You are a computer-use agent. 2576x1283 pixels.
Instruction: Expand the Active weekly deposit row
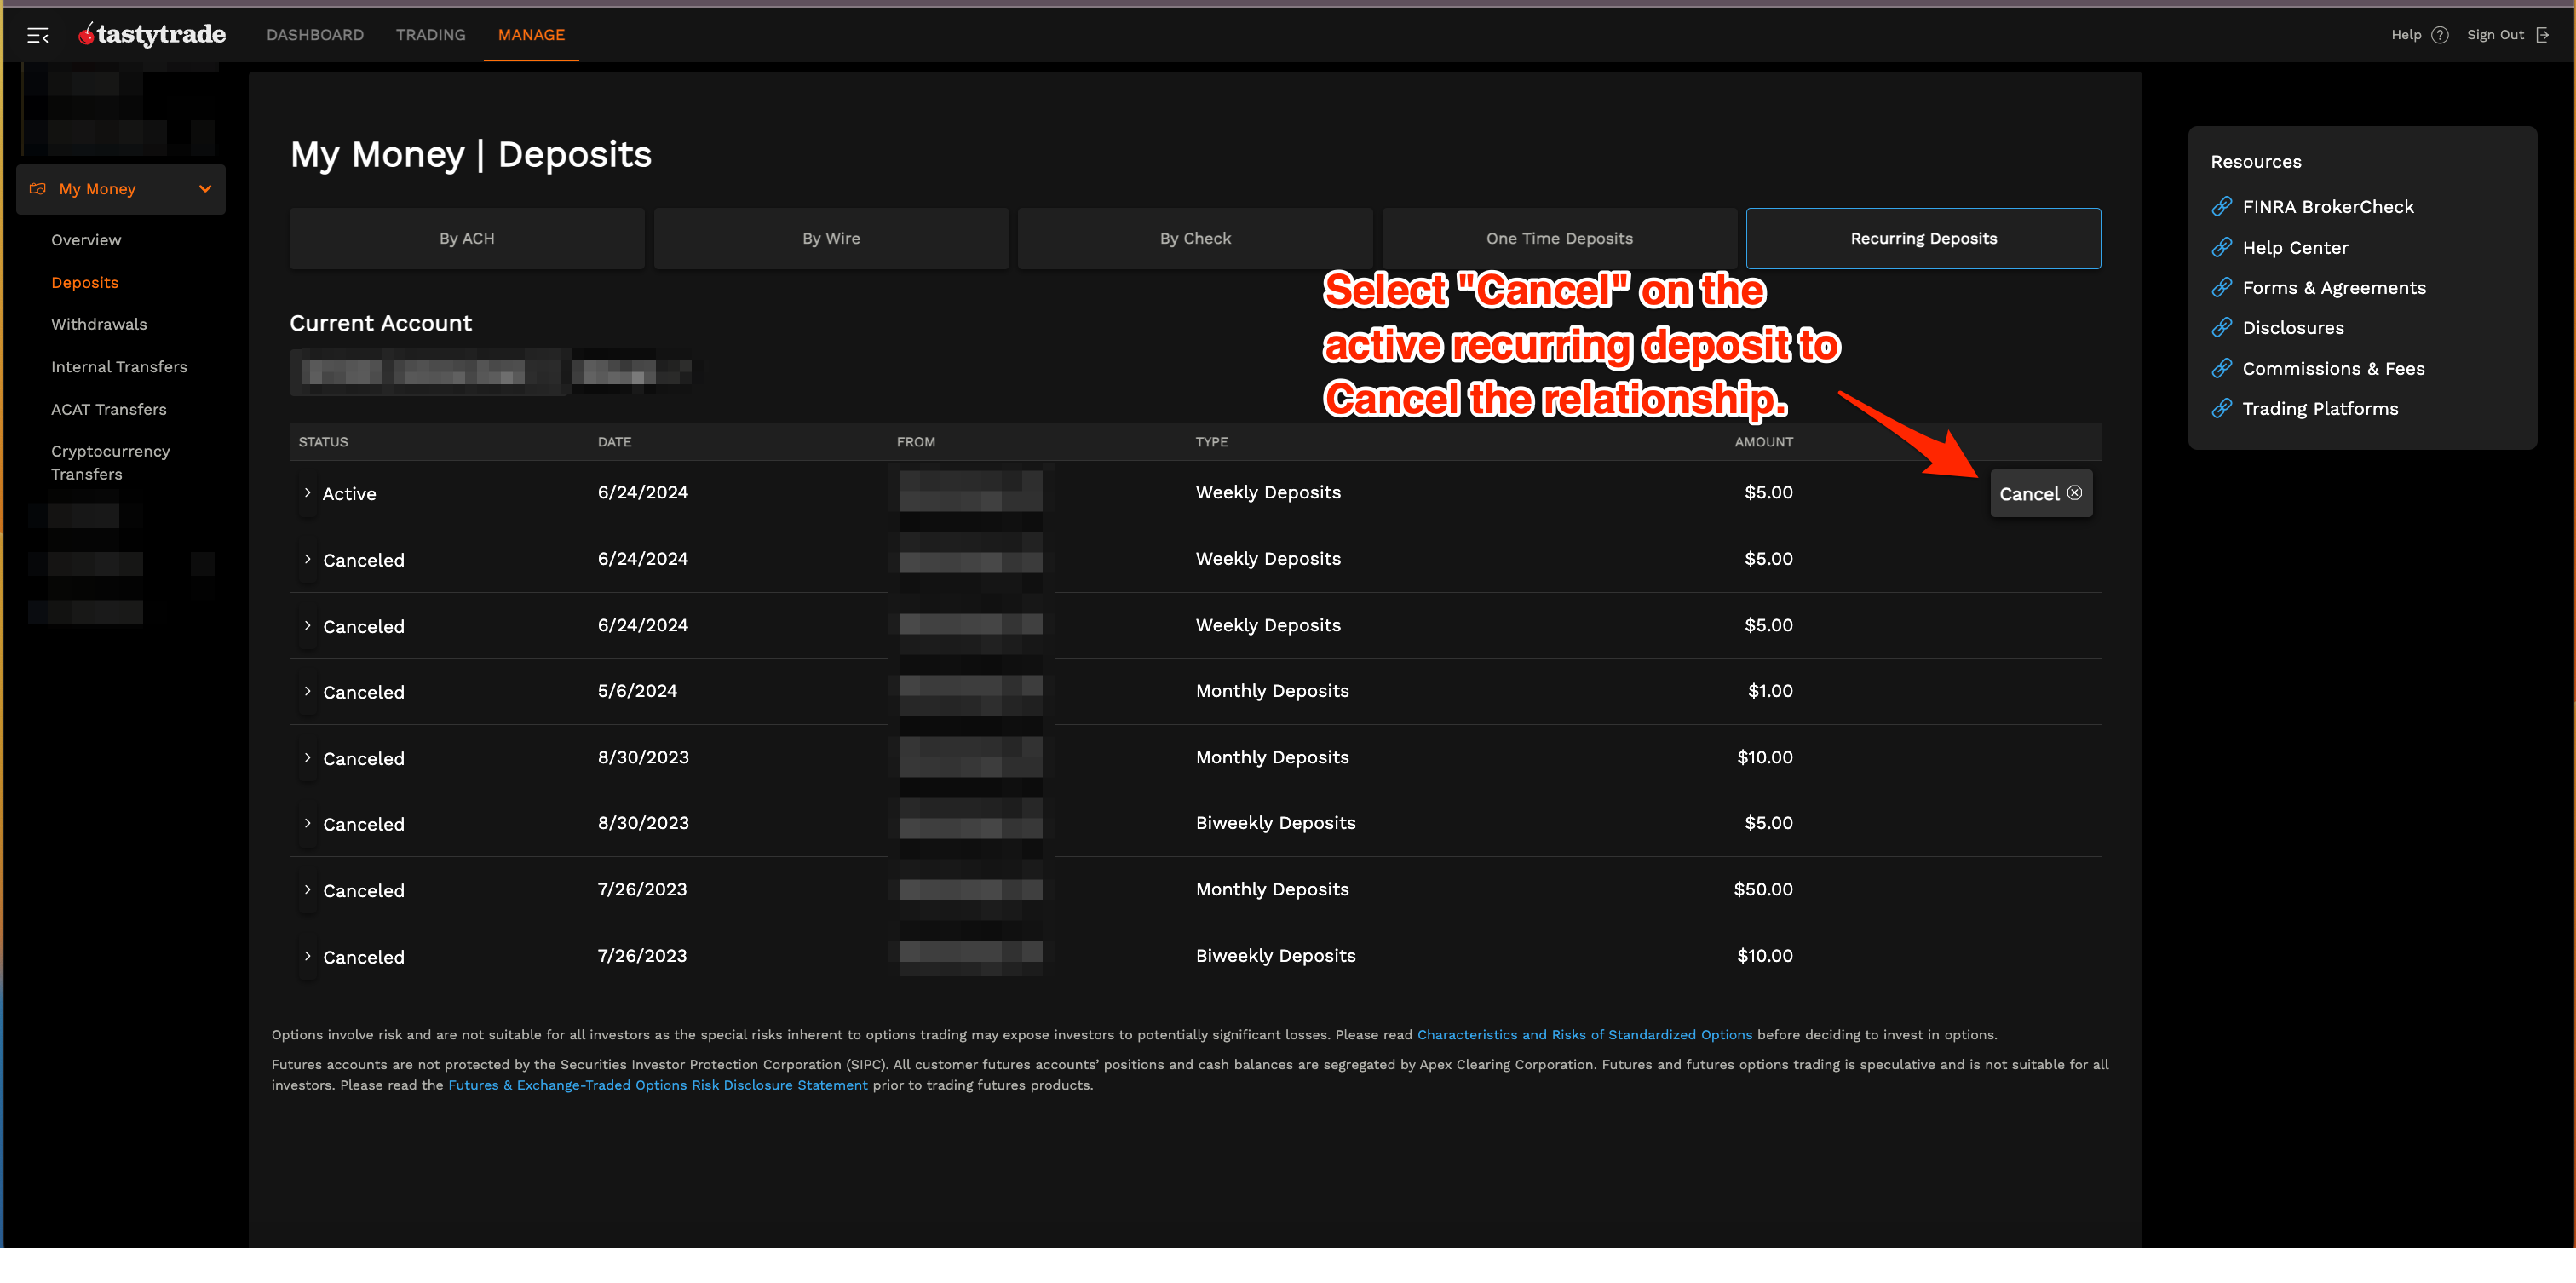click(307, 493)
